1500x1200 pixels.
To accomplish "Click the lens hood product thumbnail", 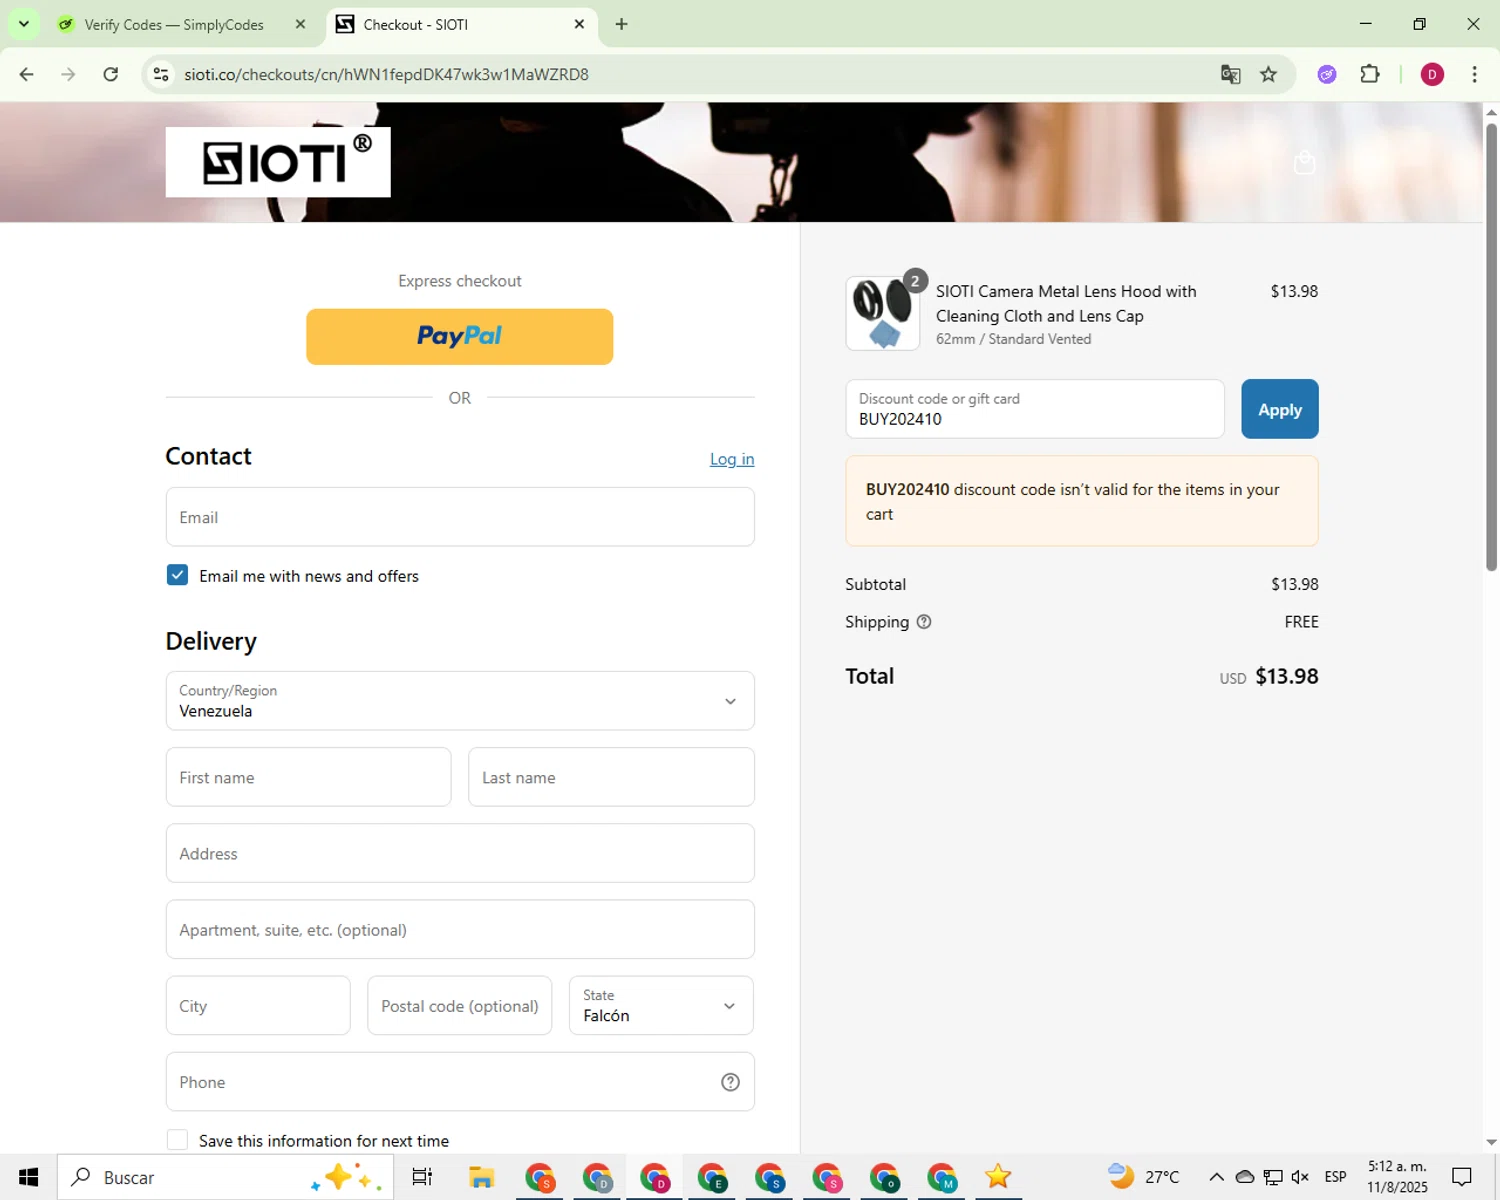I will (x=883, y=313).
